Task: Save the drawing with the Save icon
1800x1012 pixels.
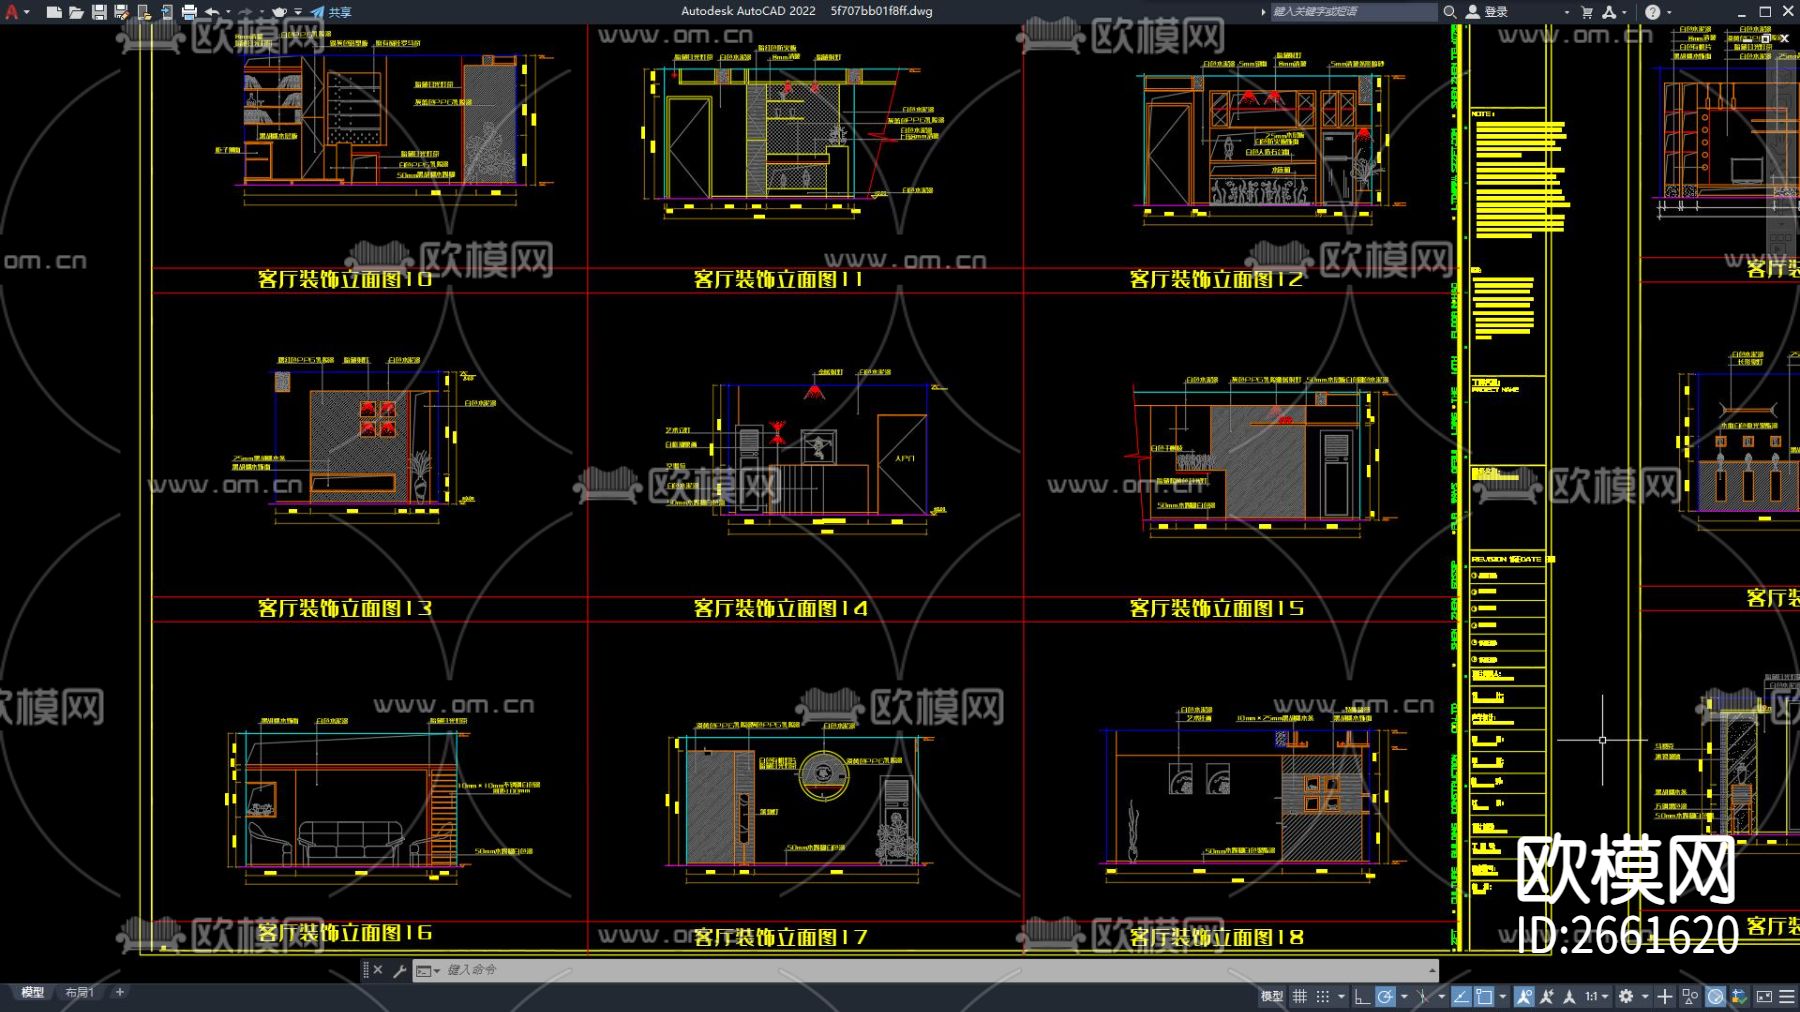Action: point(99,12)
